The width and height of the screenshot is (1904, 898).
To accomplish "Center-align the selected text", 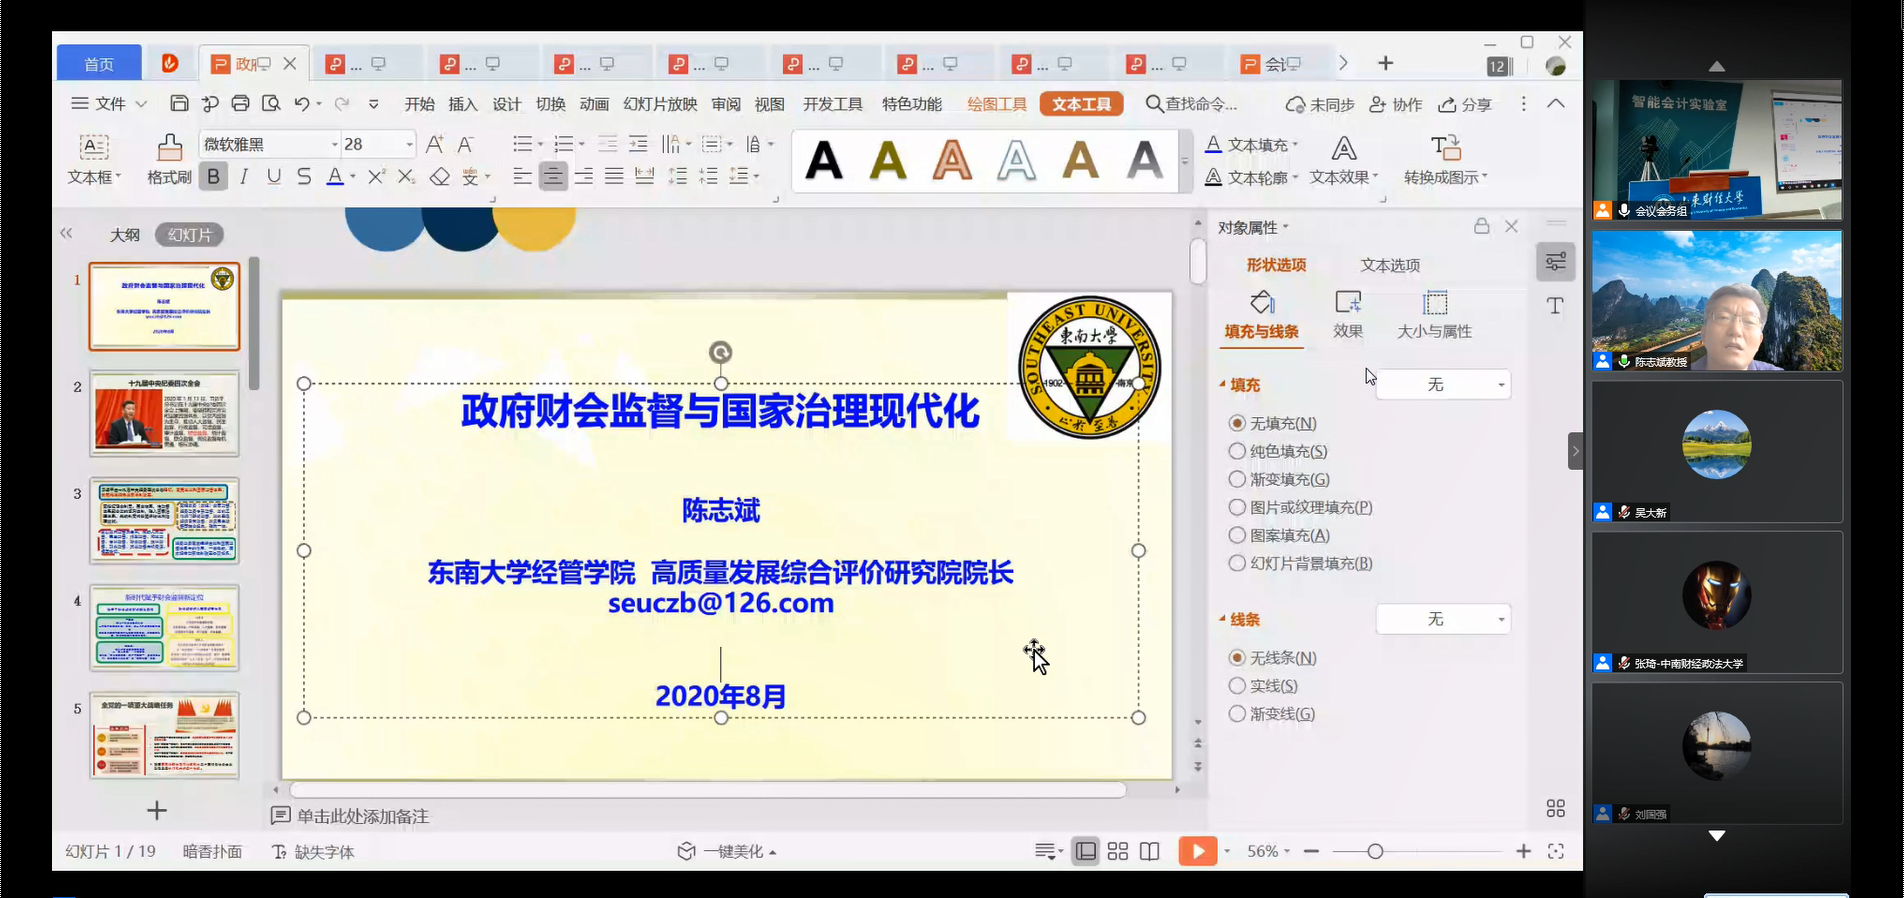I will (x=552, y=177).
